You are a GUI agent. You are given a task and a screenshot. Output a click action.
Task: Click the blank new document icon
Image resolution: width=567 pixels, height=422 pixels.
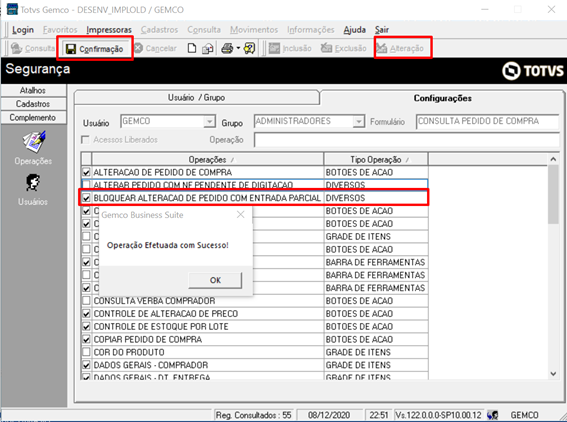pos(192,48)
